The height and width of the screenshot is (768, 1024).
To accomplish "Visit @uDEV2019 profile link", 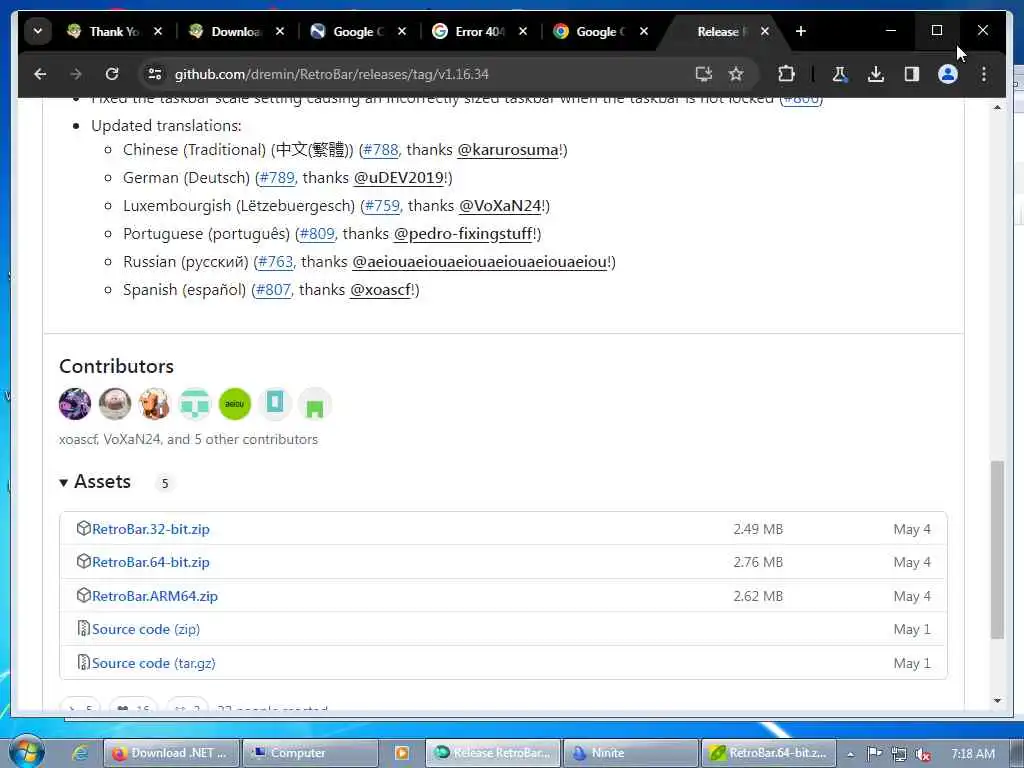I will pyautogui.click(x=399, y=178).
